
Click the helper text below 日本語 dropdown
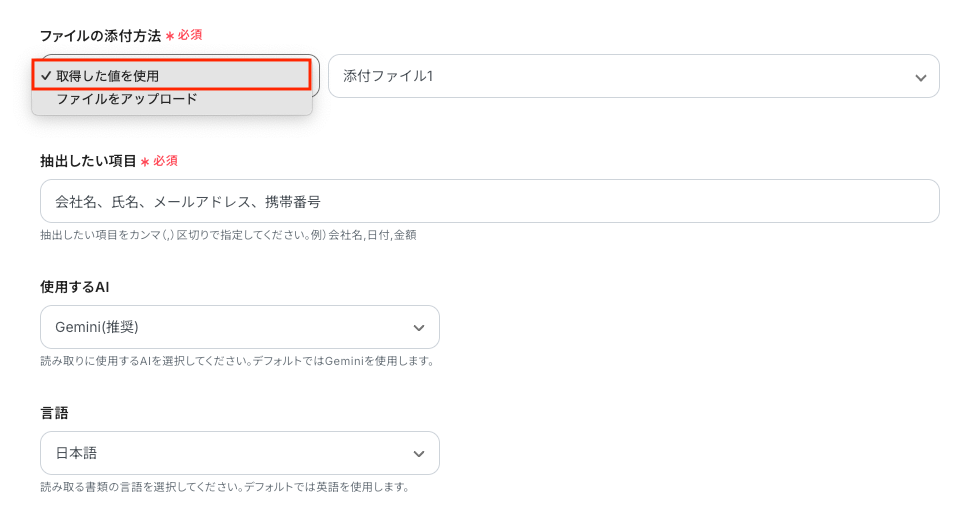click(x=225, y=487)
